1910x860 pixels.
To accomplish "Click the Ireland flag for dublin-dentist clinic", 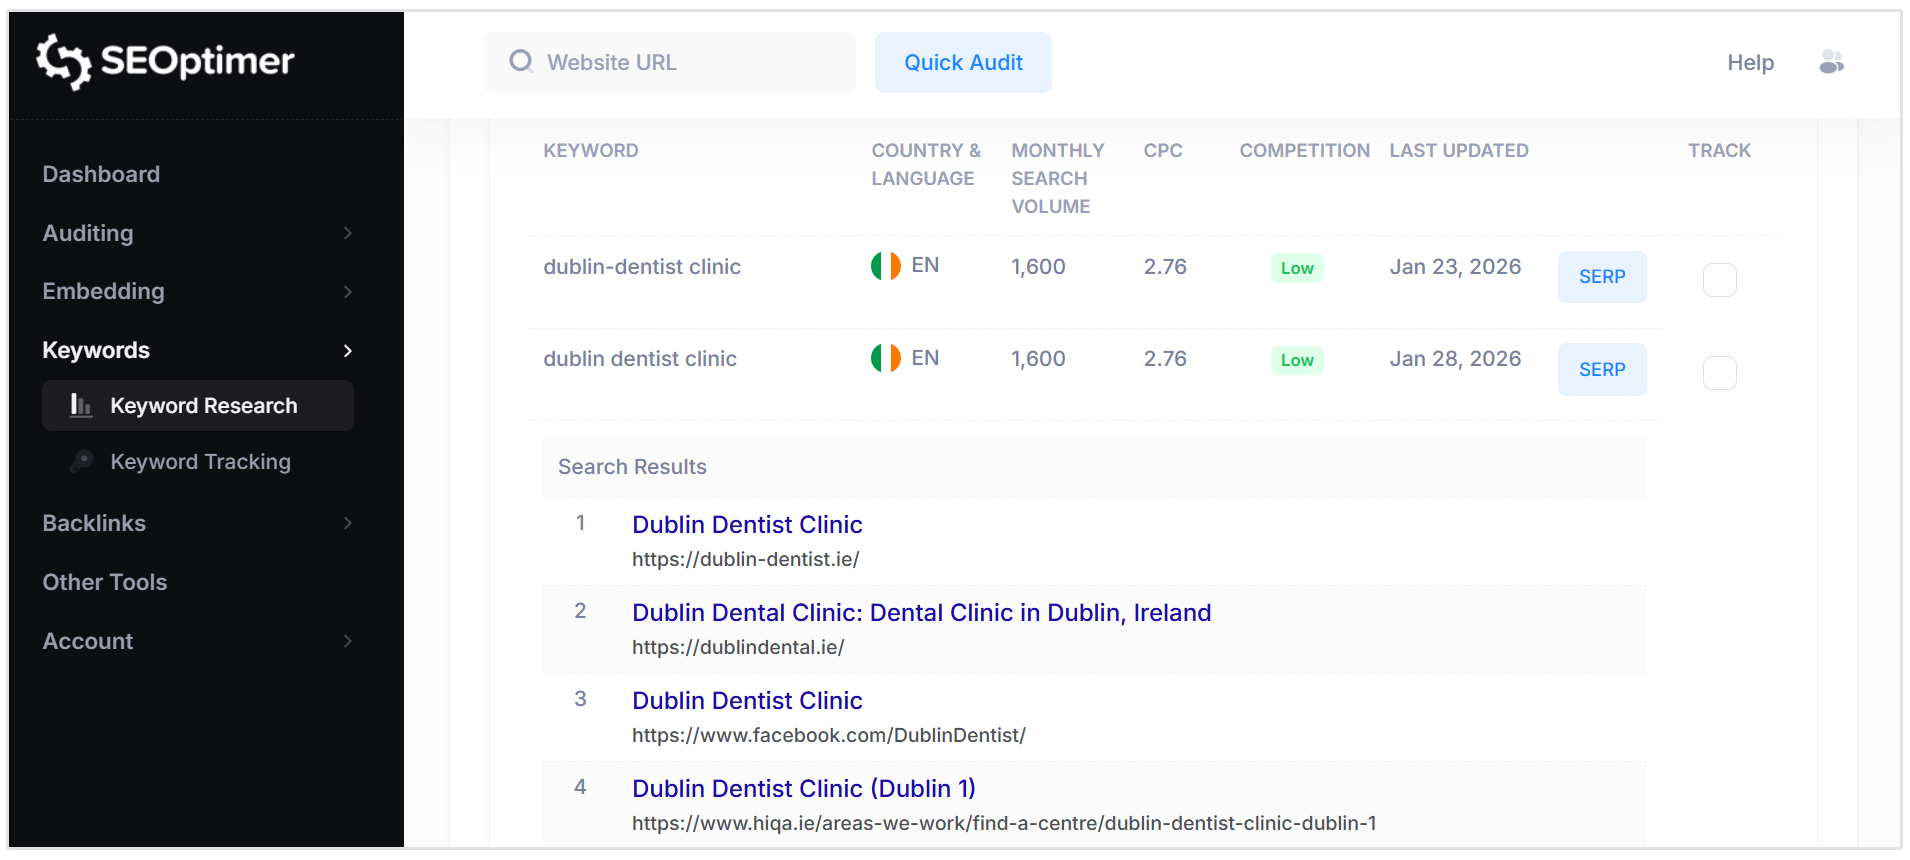I will [x=885, y=266].
